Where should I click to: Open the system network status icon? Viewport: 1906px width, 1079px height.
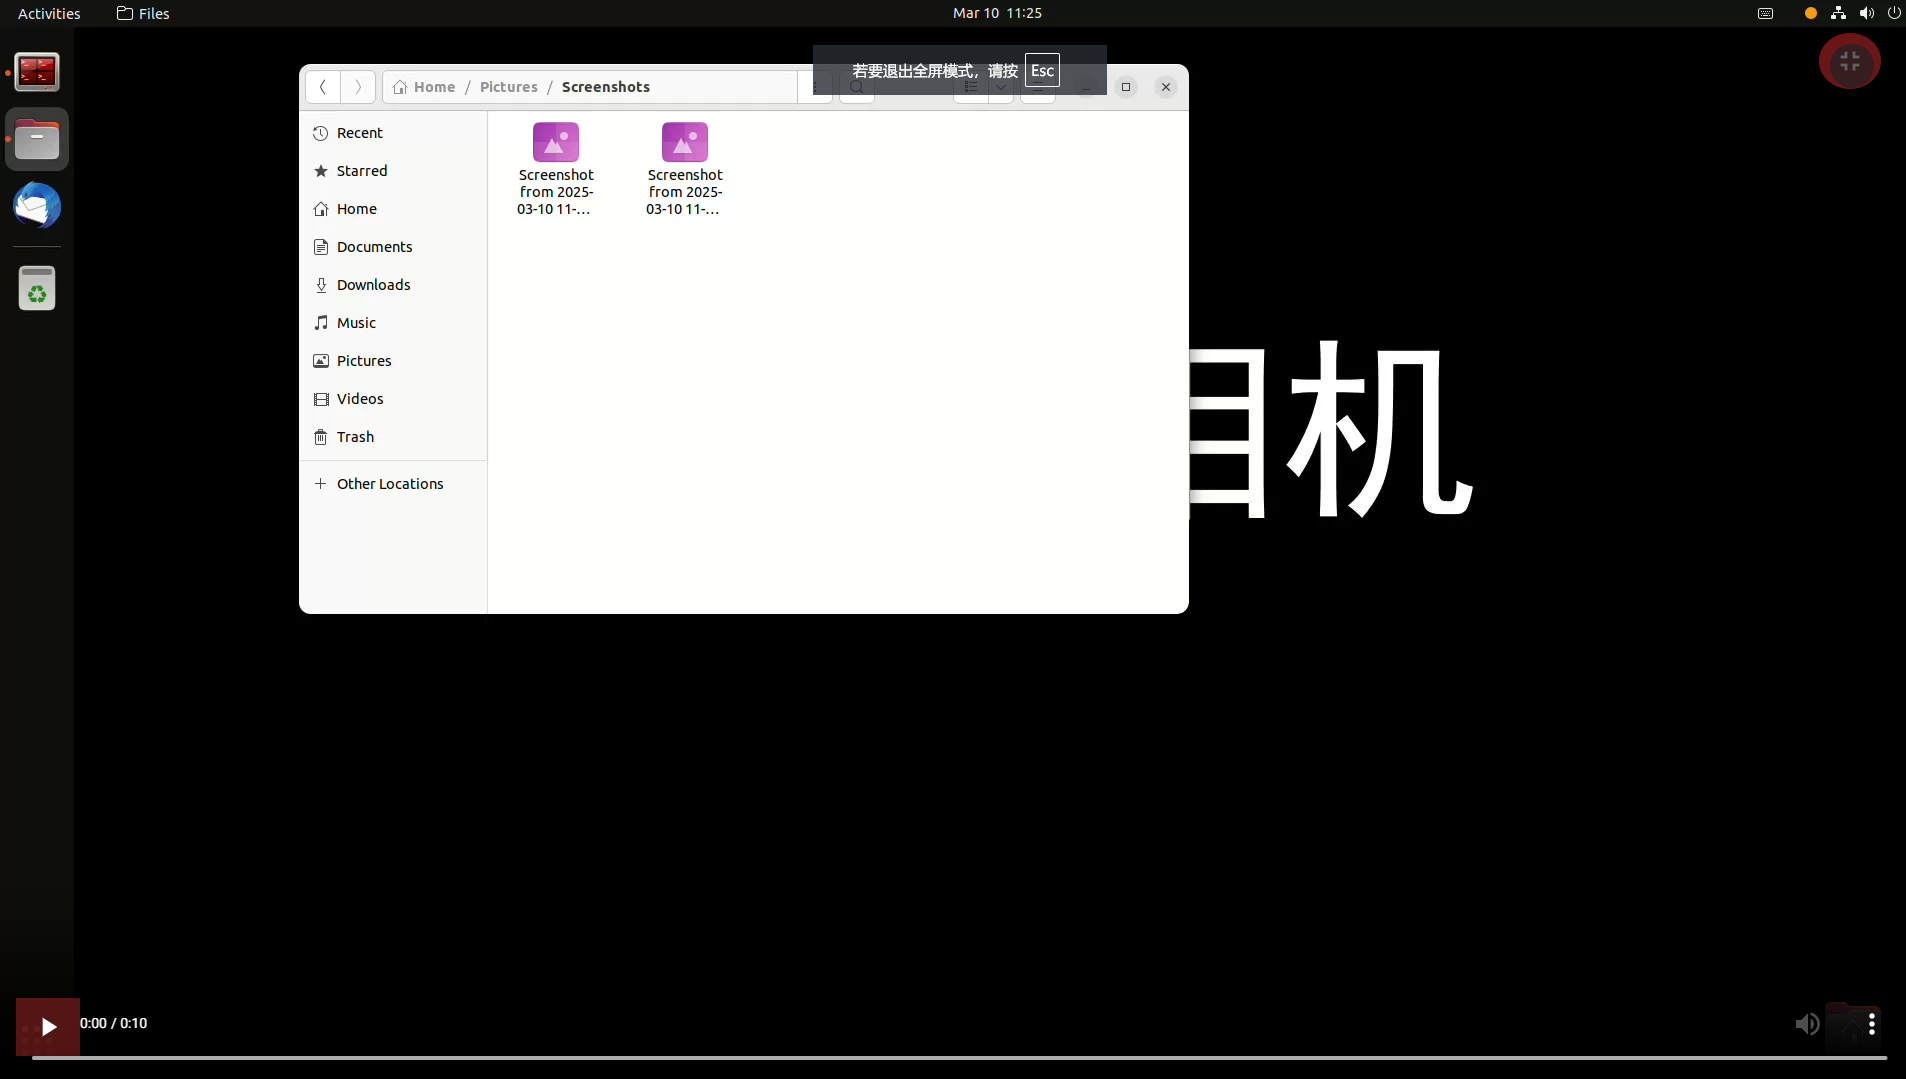point(1837,13)
